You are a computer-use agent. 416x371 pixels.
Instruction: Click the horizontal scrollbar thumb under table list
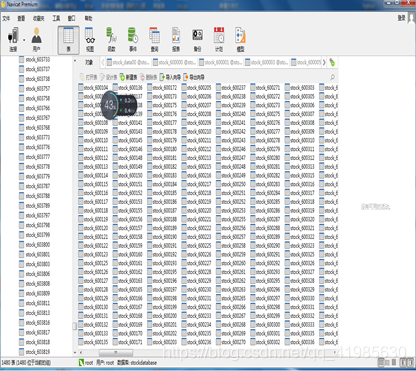[x=116, y=352]
